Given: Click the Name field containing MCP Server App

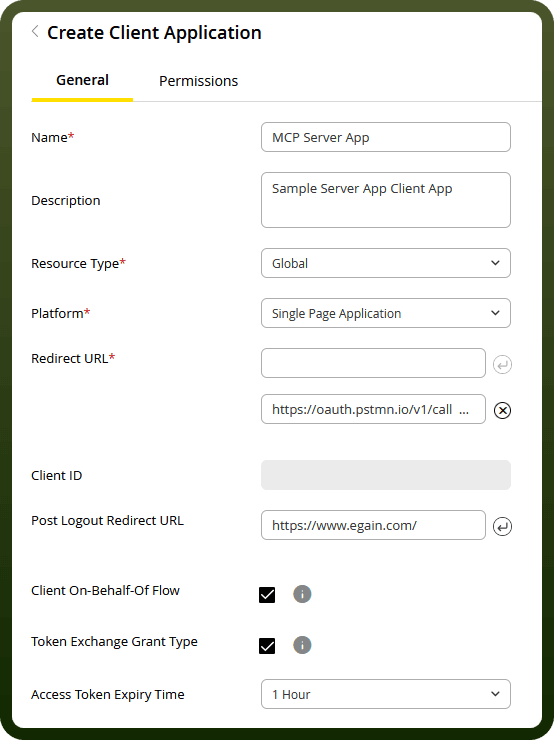Looking at the screenshot, I should point(386,137).
